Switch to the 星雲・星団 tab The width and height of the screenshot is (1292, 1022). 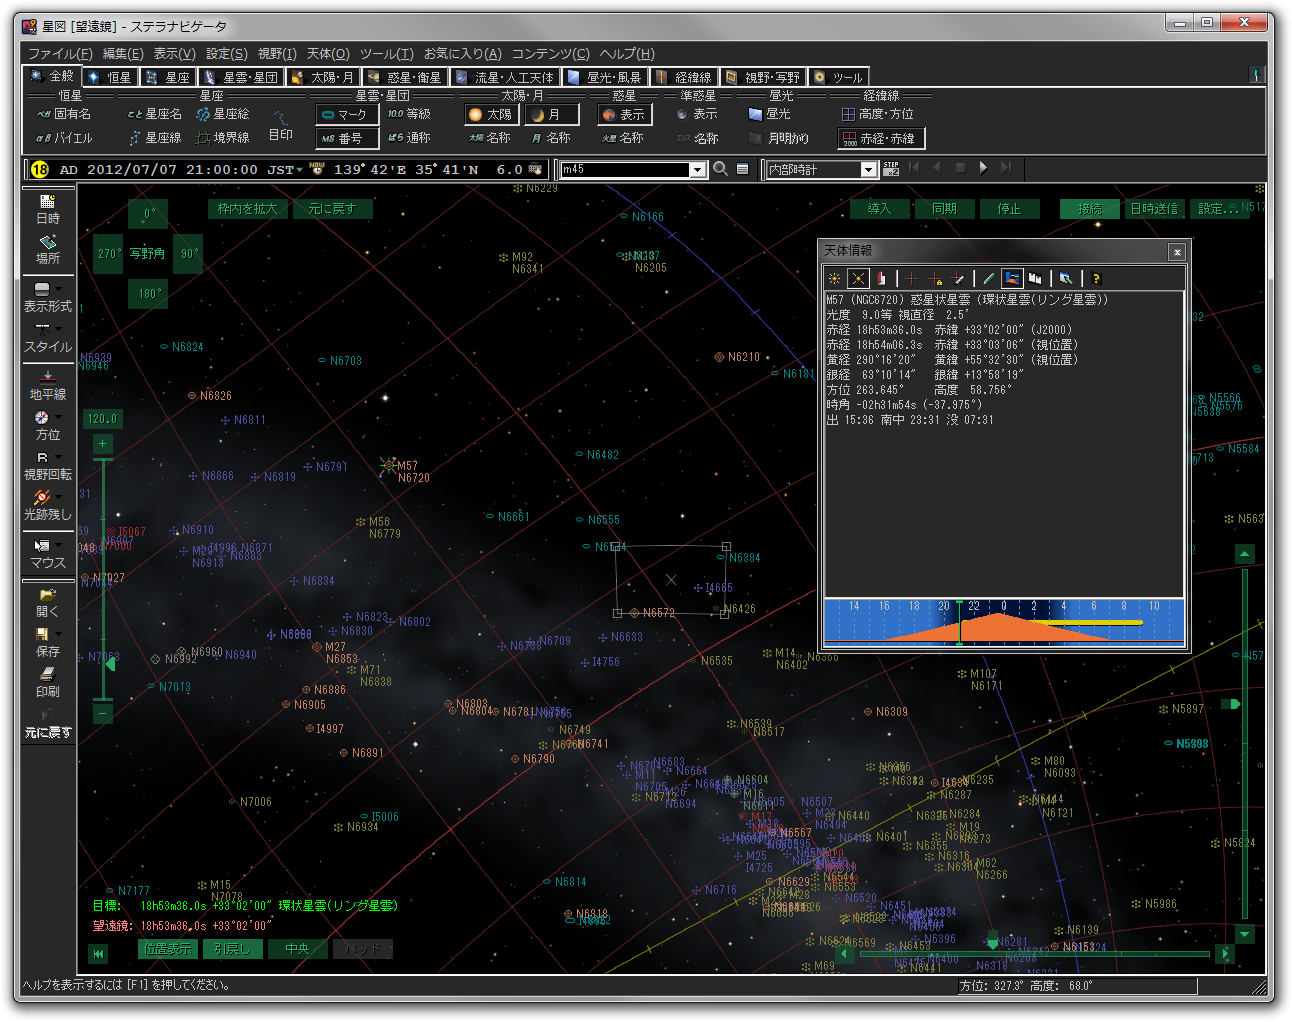241,77
